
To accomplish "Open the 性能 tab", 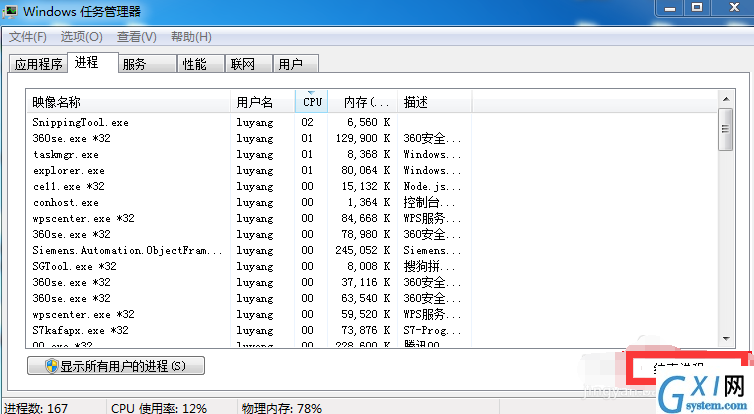I will tap(201, 64).
